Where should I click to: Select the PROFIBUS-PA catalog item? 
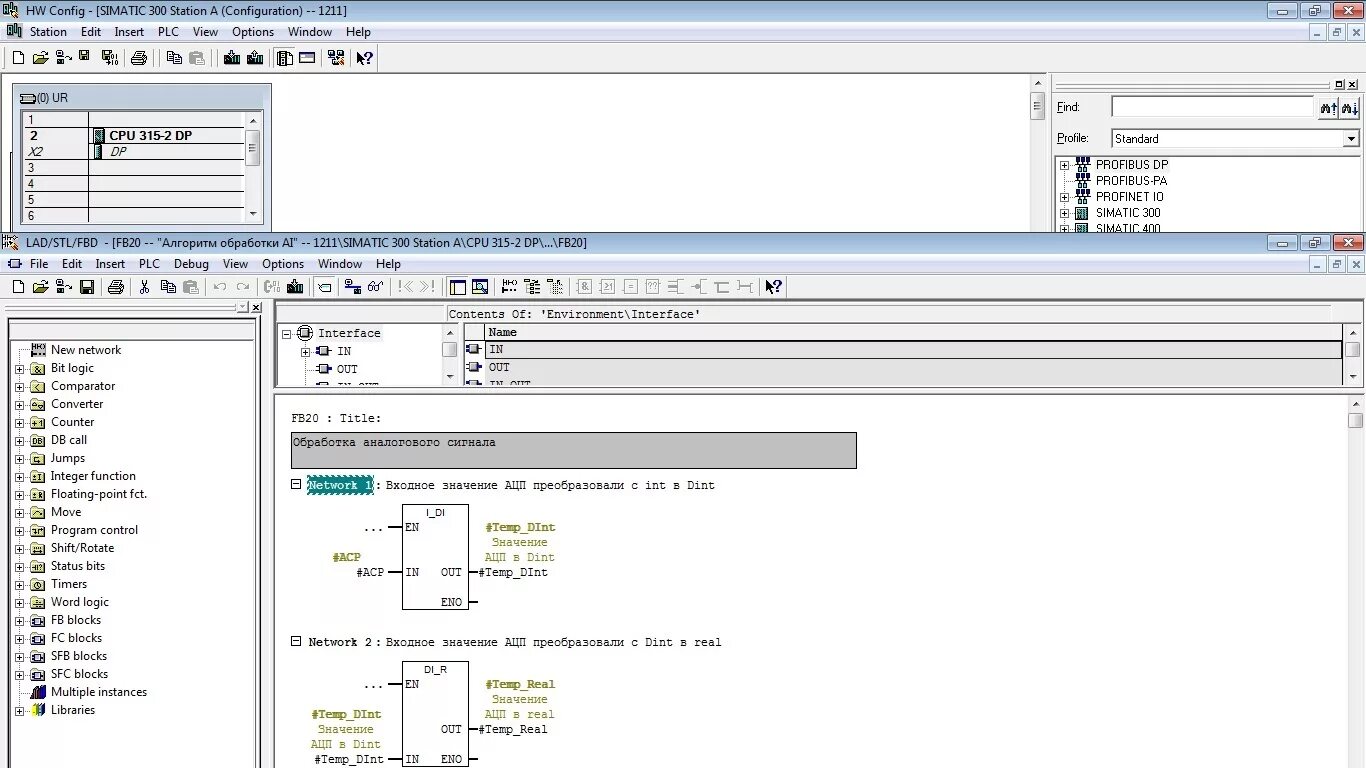(x=1131, y=181)
